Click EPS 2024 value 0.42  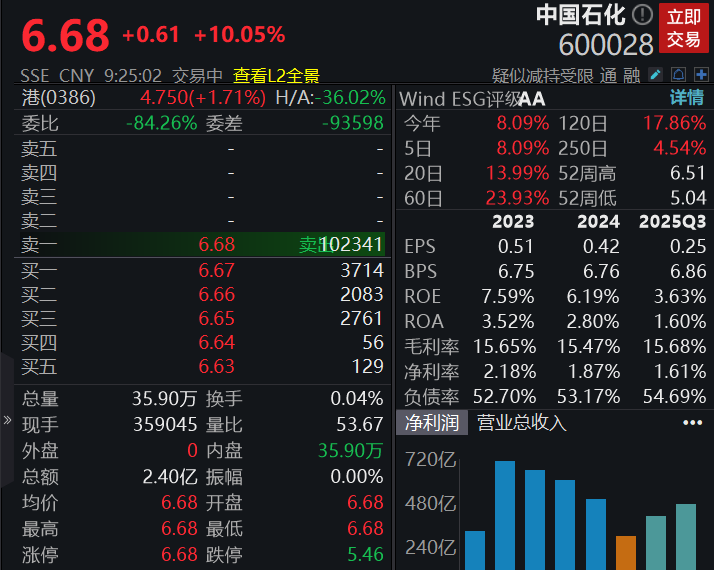tap(601, 246)
